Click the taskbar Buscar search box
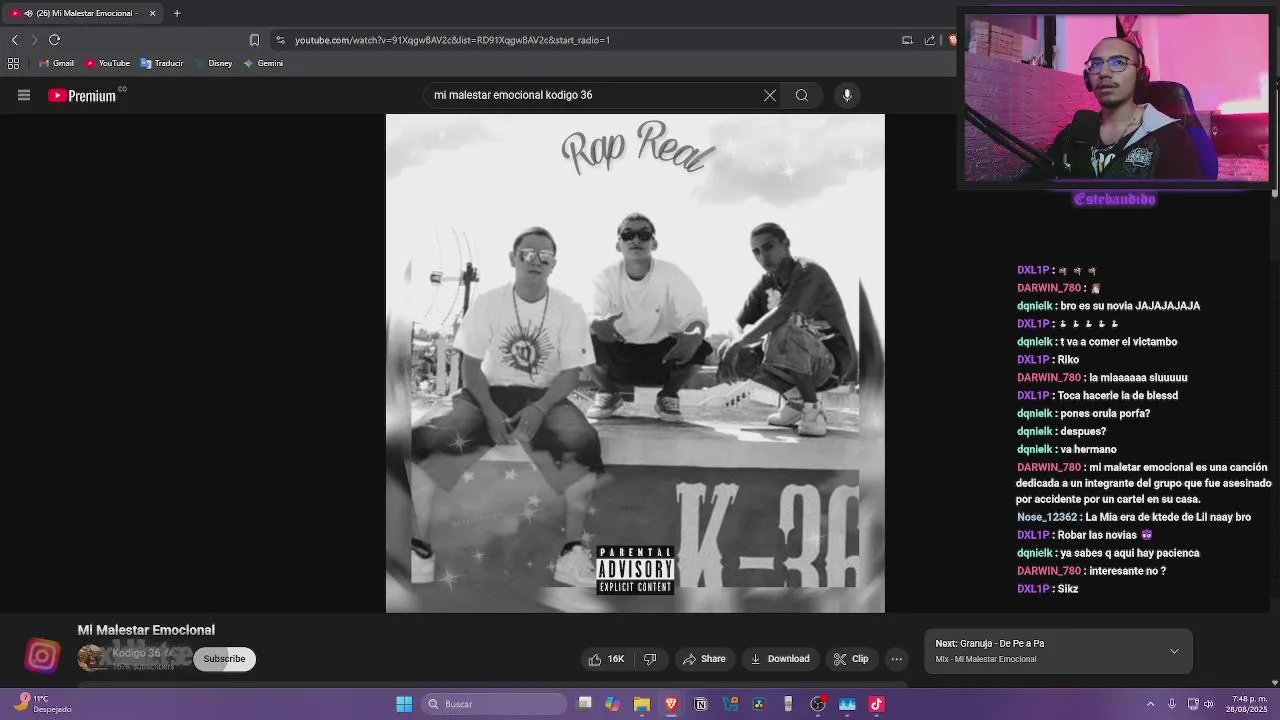1280x720 pixels. [x=495, y=704]
